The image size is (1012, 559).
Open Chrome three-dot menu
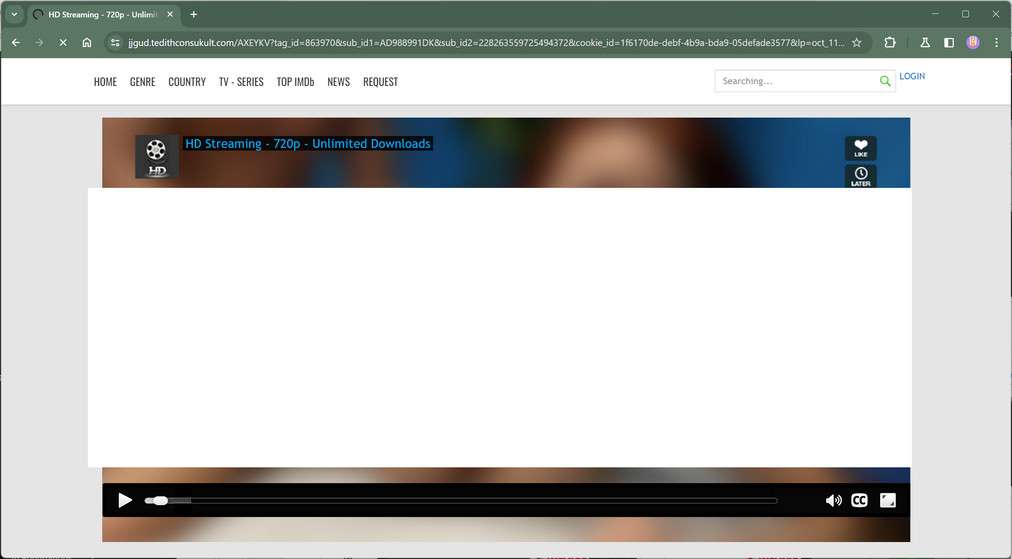pos(997,43)
